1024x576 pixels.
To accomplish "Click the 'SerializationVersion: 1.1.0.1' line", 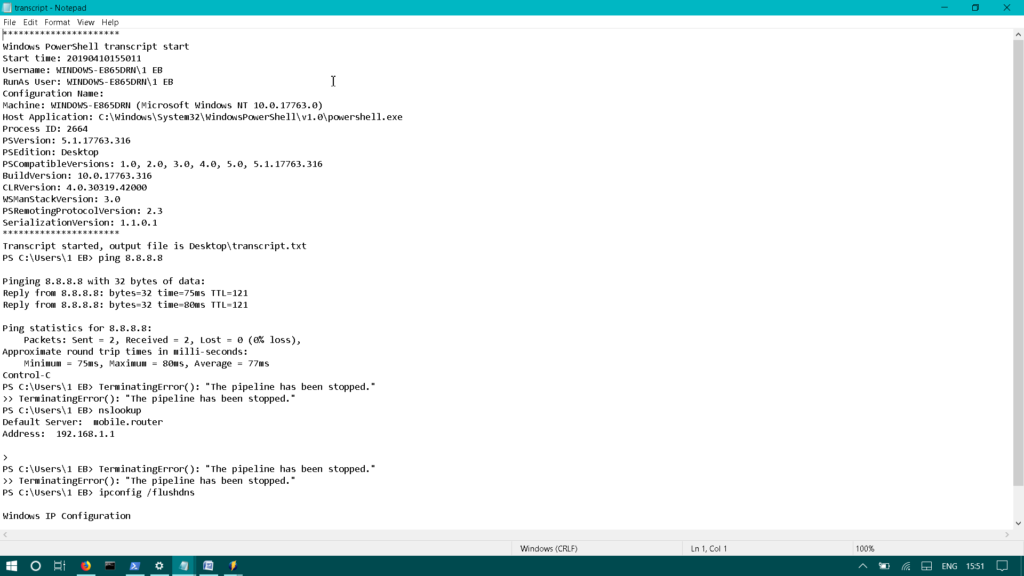I will [80, 223].
